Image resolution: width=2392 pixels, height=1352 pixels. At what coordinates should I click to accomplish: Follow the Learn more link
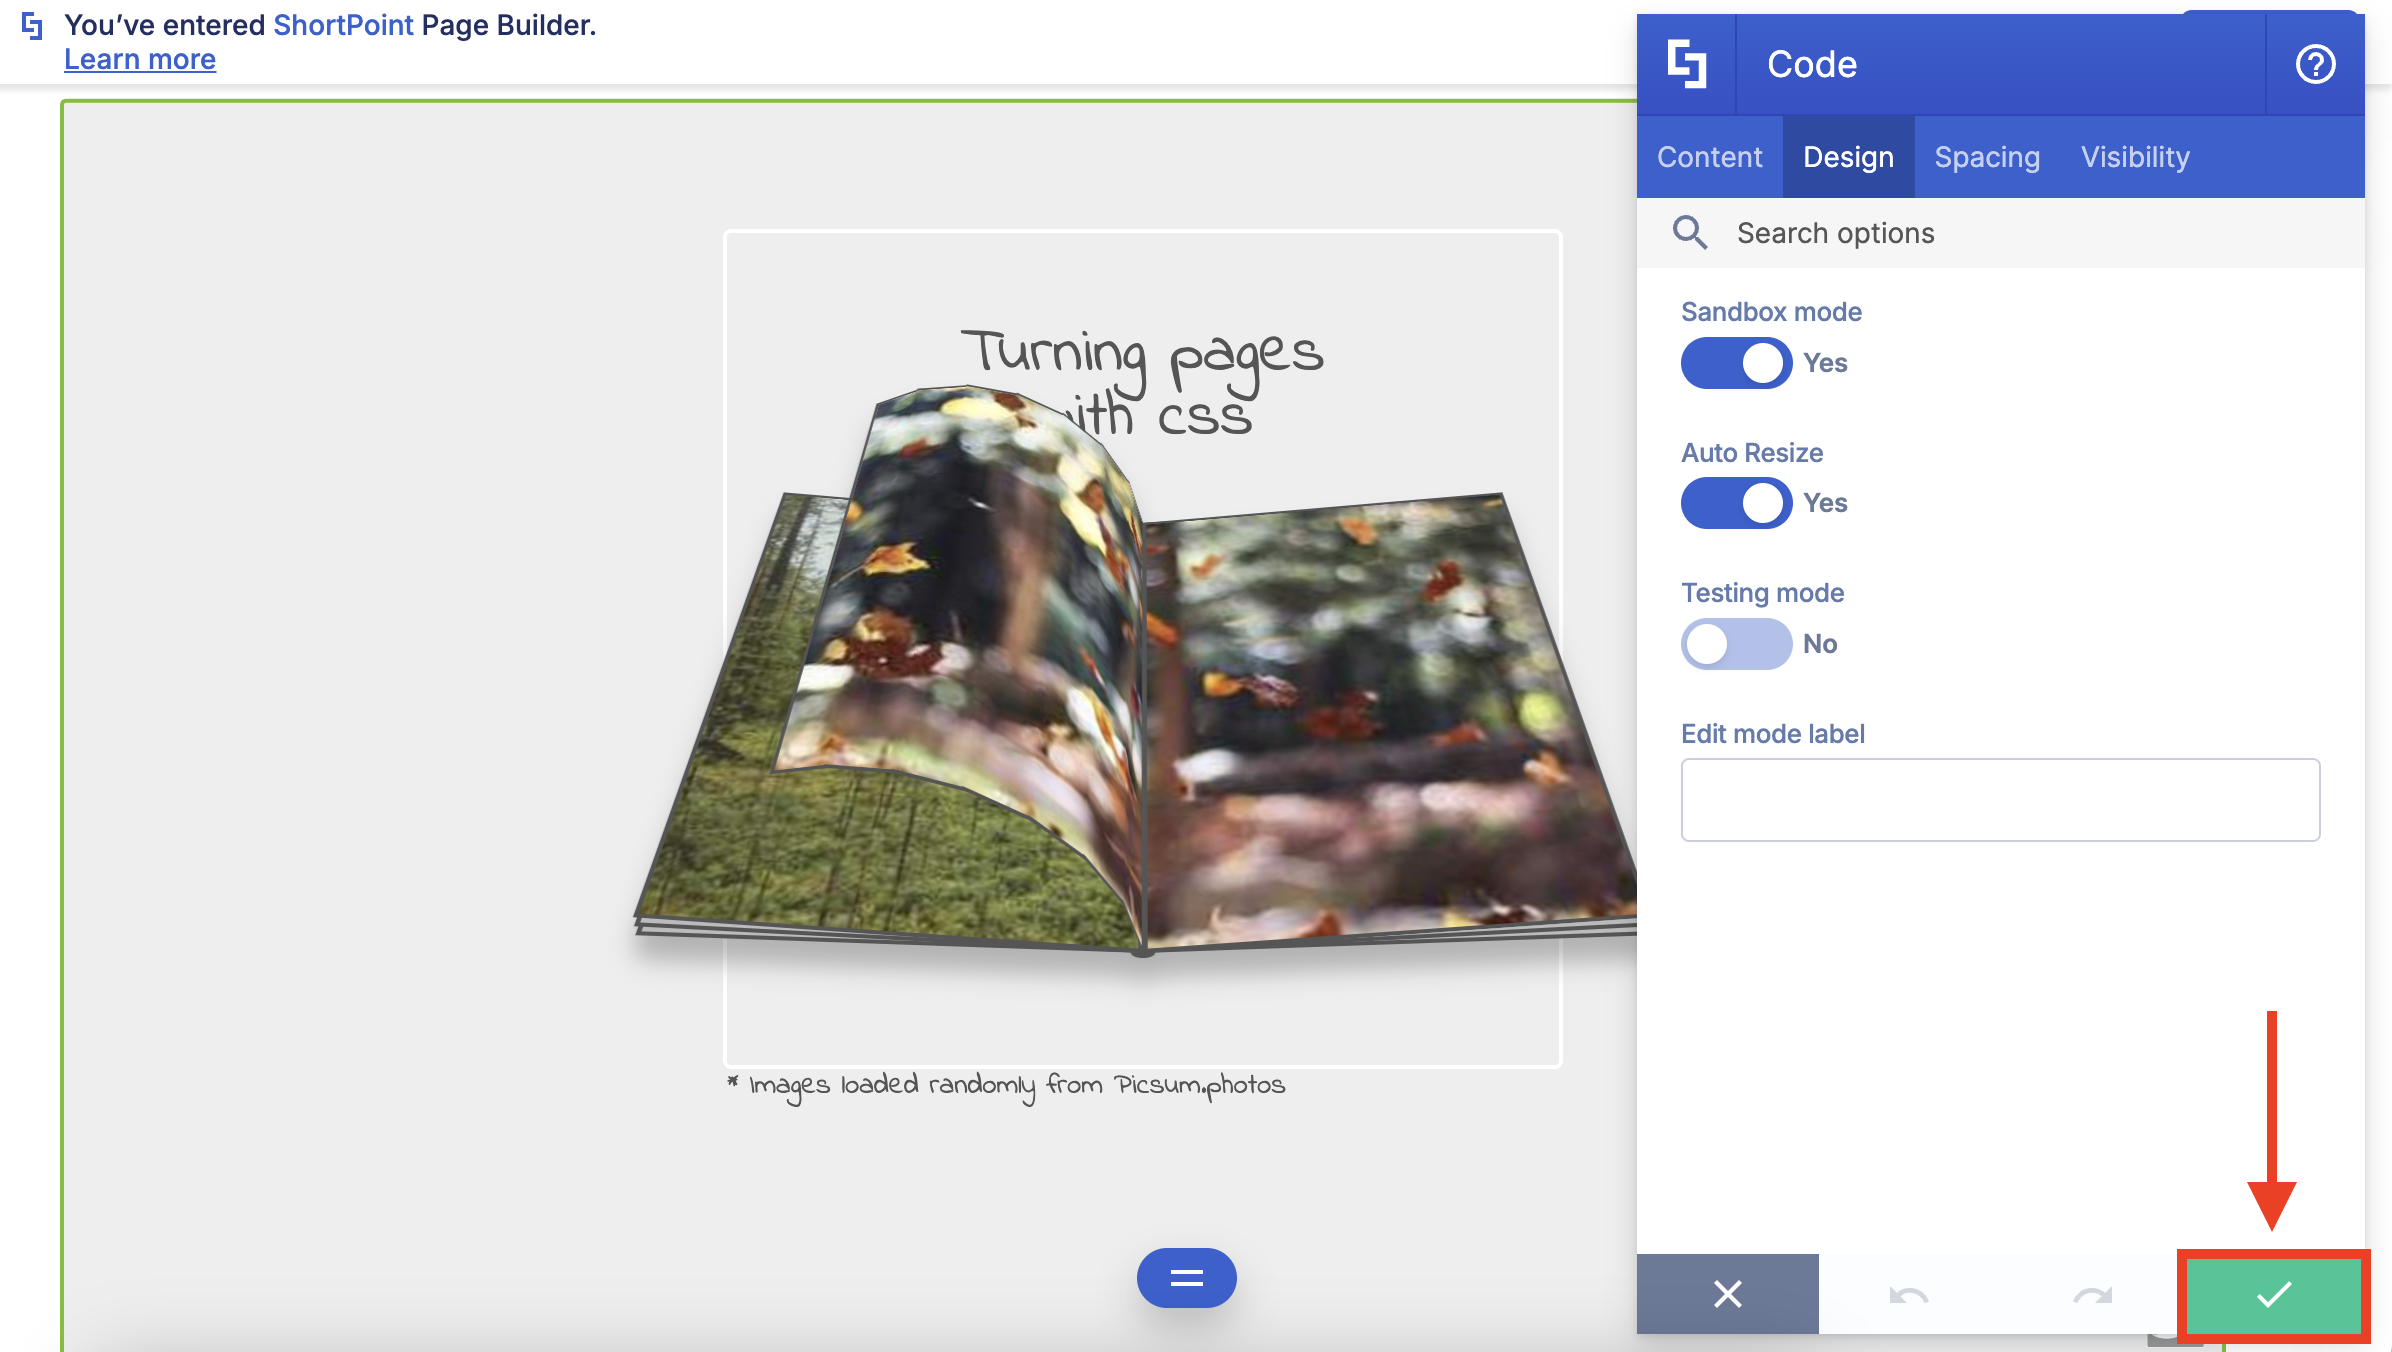click(x=140, y=60)
